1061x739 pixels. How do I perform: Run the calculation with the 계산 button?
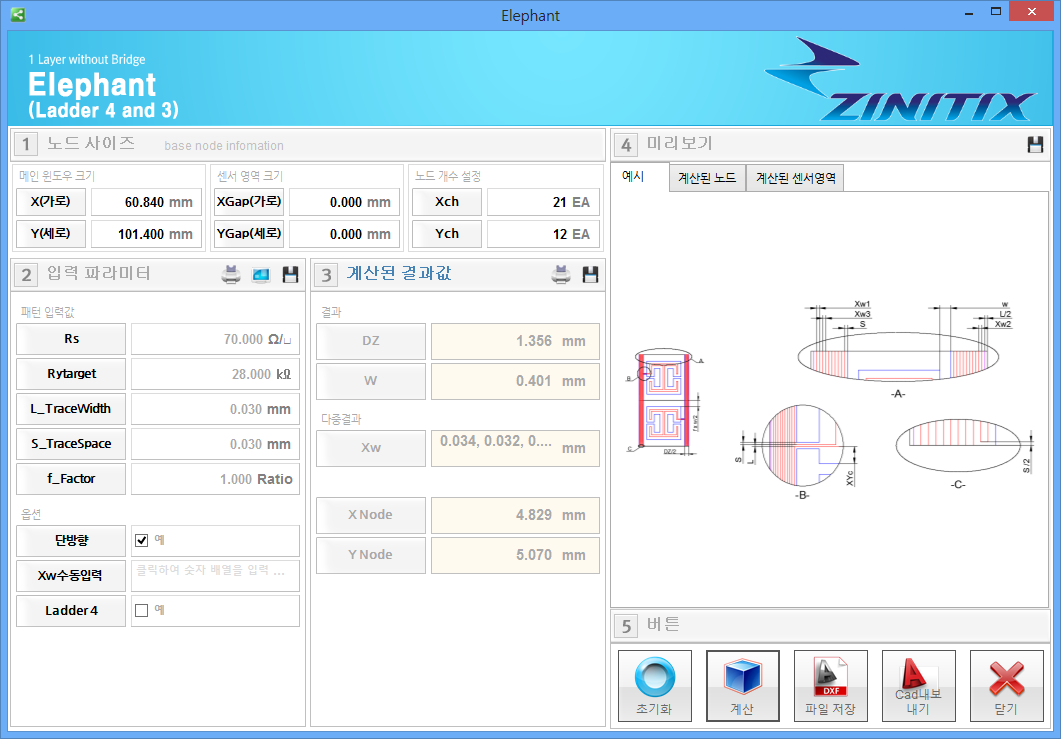pos(743,686)
